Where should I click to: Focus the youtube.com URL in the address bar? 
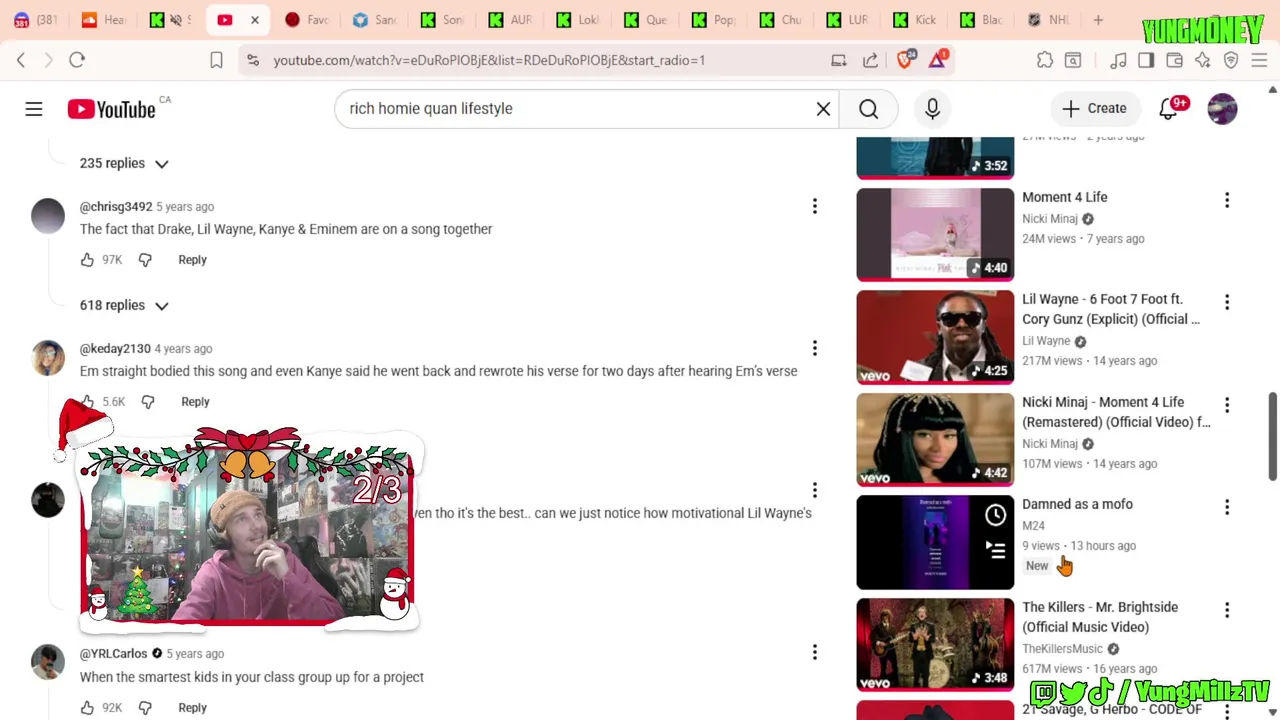coord(489,60)
